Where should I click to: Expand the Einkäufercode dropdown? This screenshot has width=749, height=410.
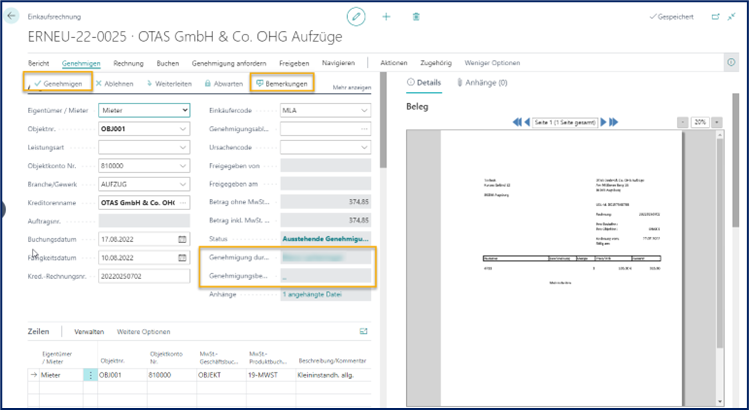pyautogui.click(x=365, y=110)
